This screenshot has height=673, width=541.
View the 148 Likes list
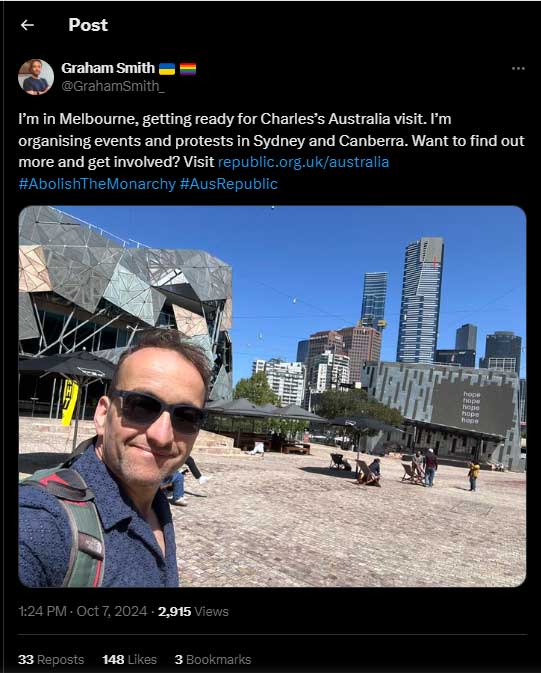coord(130,659)
